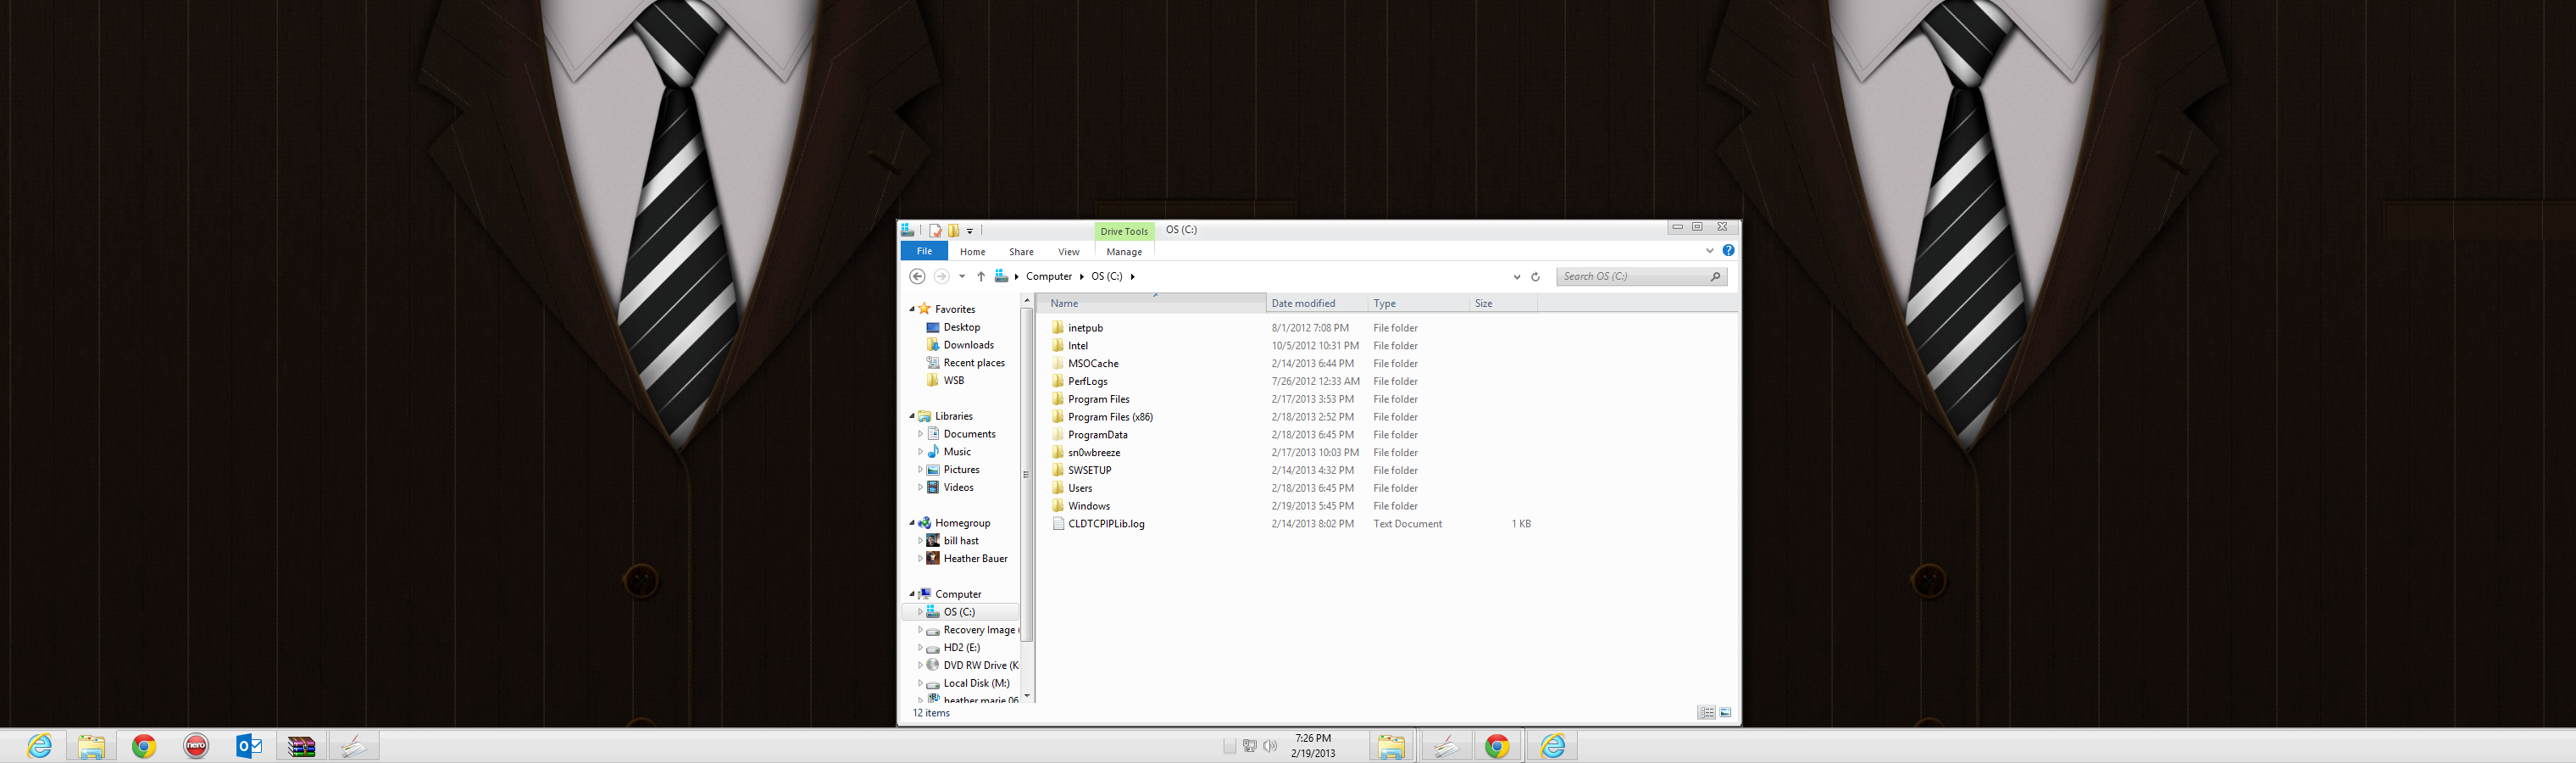Screen dimensions: 2576x763
Task: Click Computer in the address breadcrumb
Action: (x=1048, y=277)
